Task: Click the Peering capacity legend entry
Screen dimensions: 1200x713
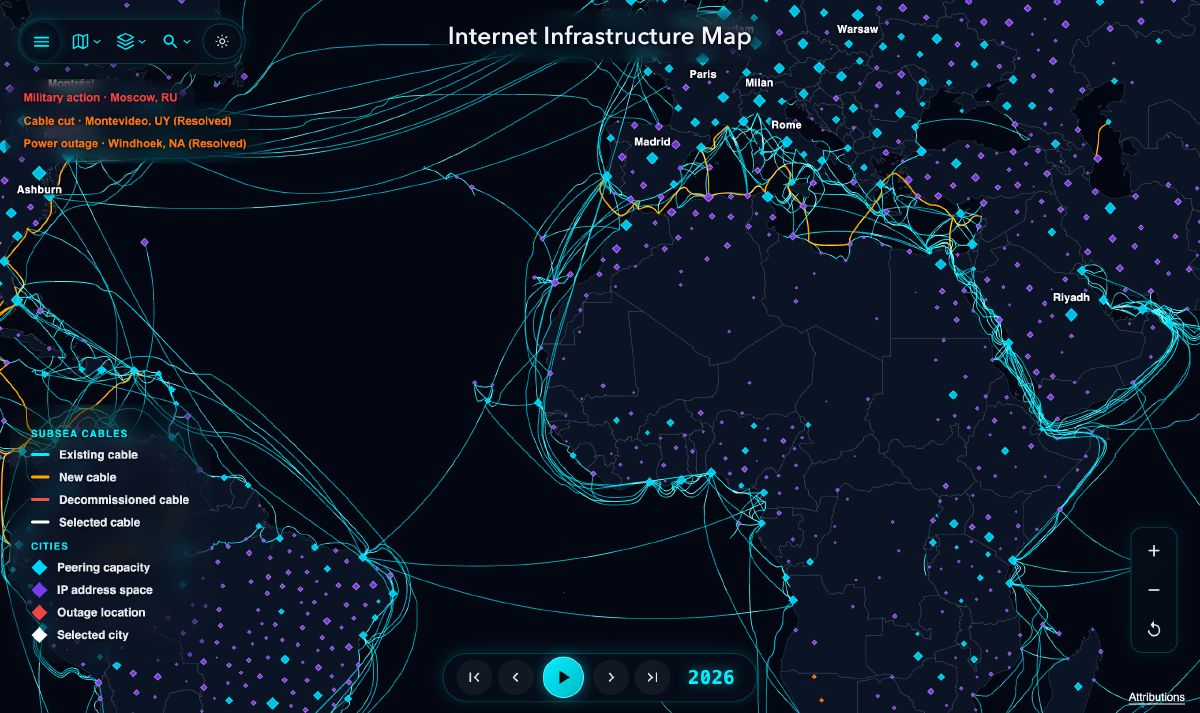Action: 90,568
